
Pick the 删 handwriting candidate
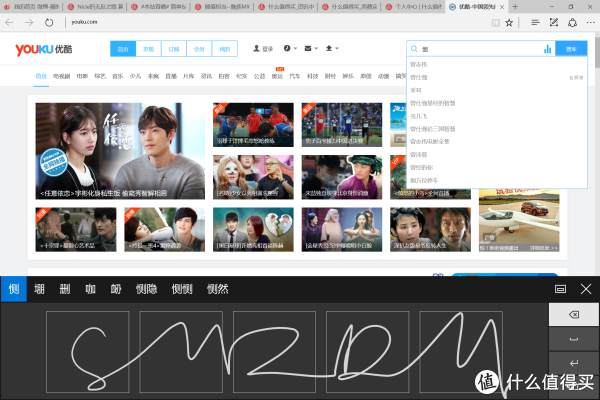(x=65, y=289)
